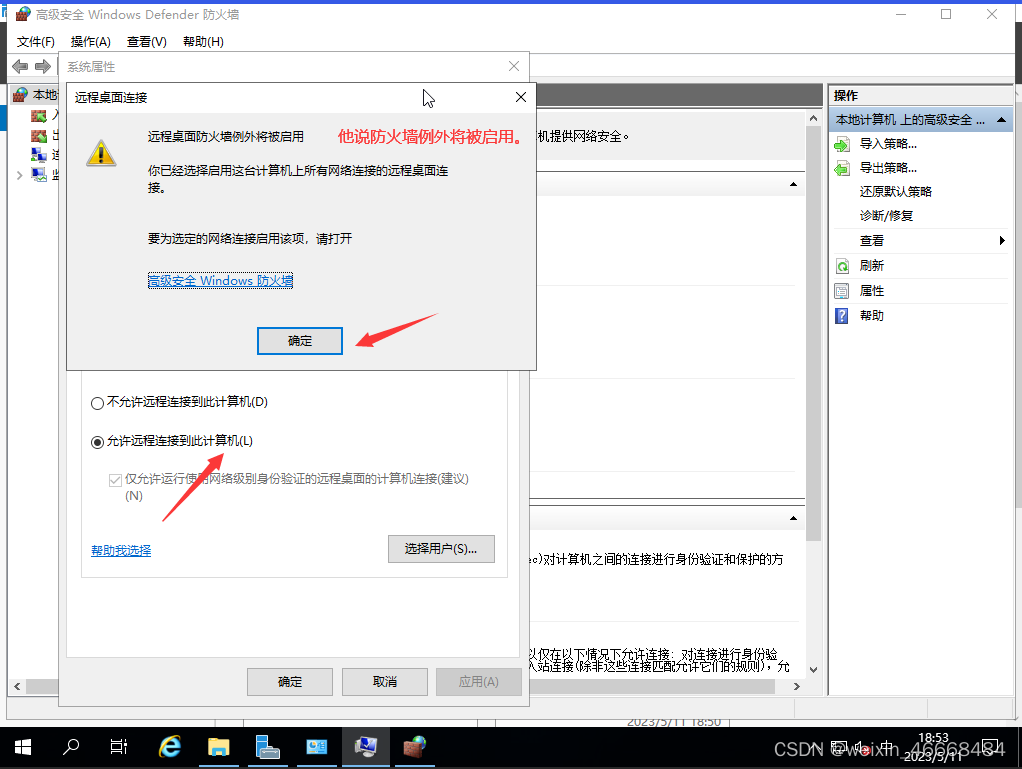This screenshot has width=1022, height=769.
Task: Open Server Manager taskbar icon
Action: [267, 747]
